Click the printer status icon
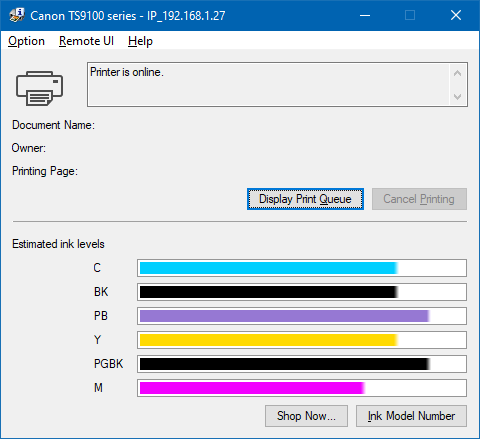Viewport: 480px width, 439px height. coord(39,88)
